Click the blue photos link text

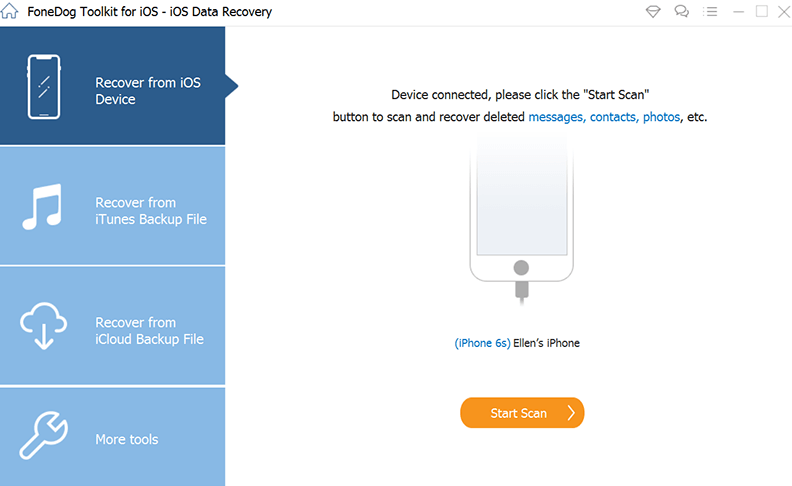tap(661, 117)
